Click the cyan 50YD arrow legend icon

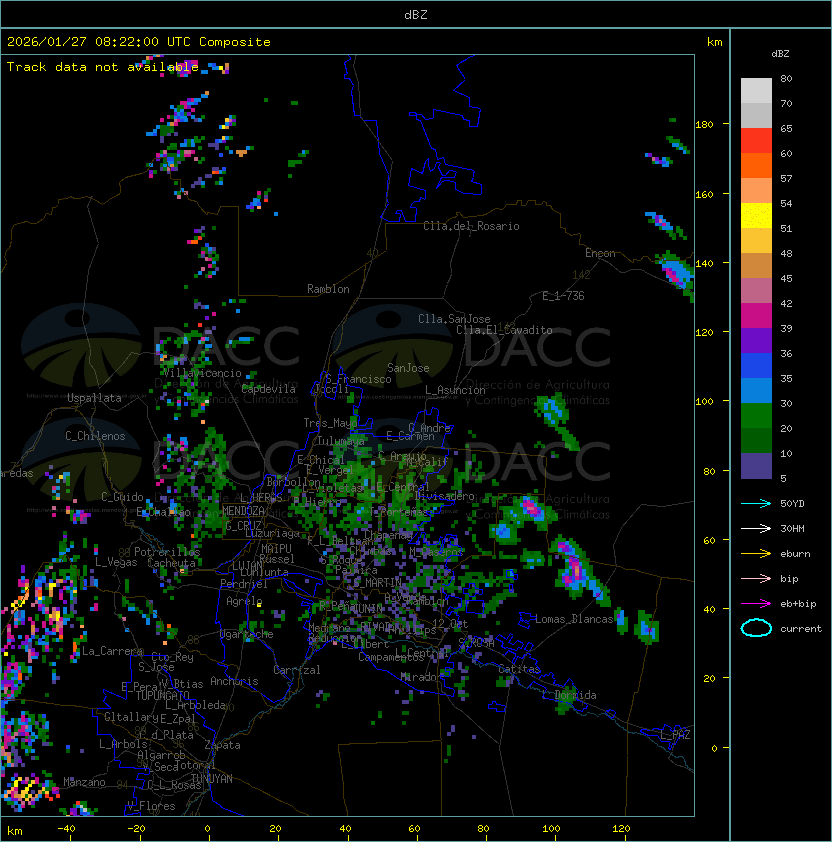[x=756, y=503]
